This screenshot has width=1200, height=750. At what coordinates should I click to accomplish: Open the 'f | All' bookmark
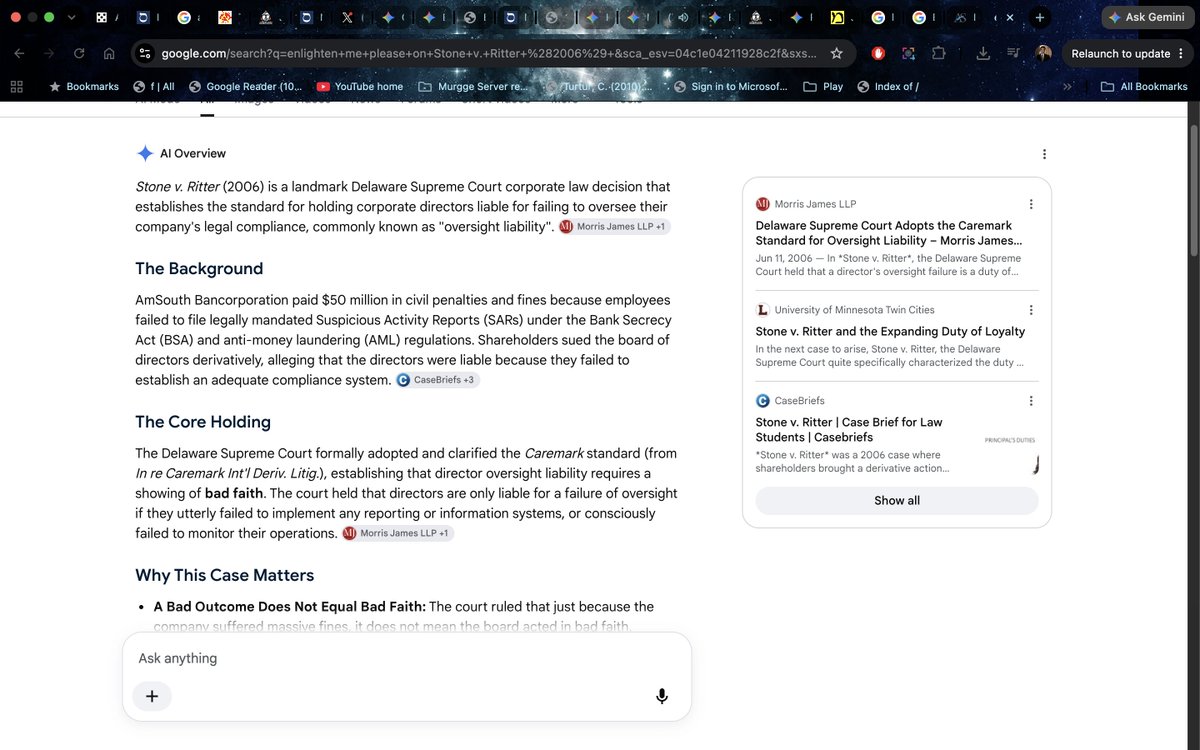click(x=155, y=87)
